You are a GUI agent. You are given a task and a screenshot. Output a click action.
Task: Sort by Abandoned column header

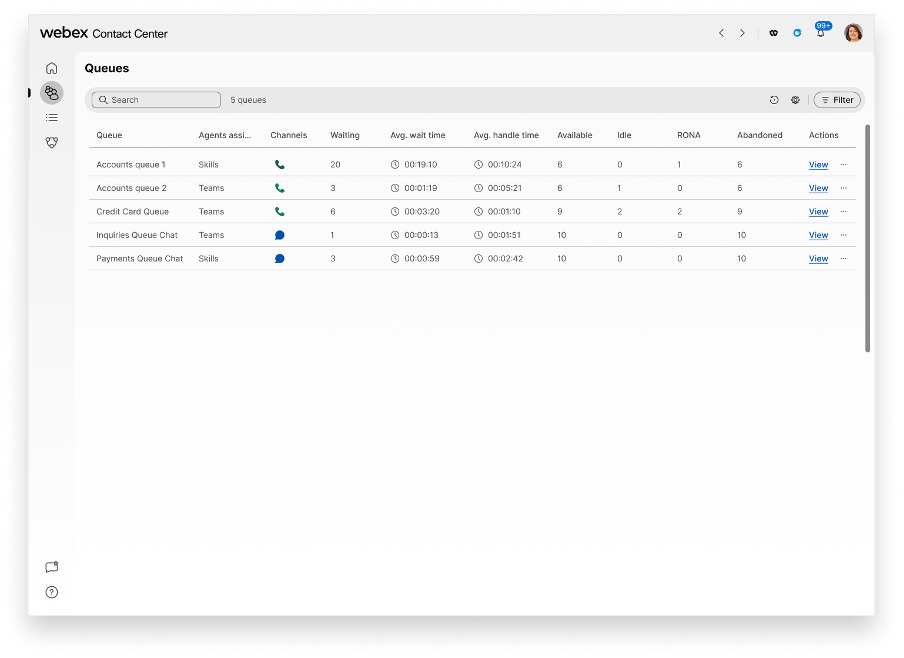[x=759, y=135]
